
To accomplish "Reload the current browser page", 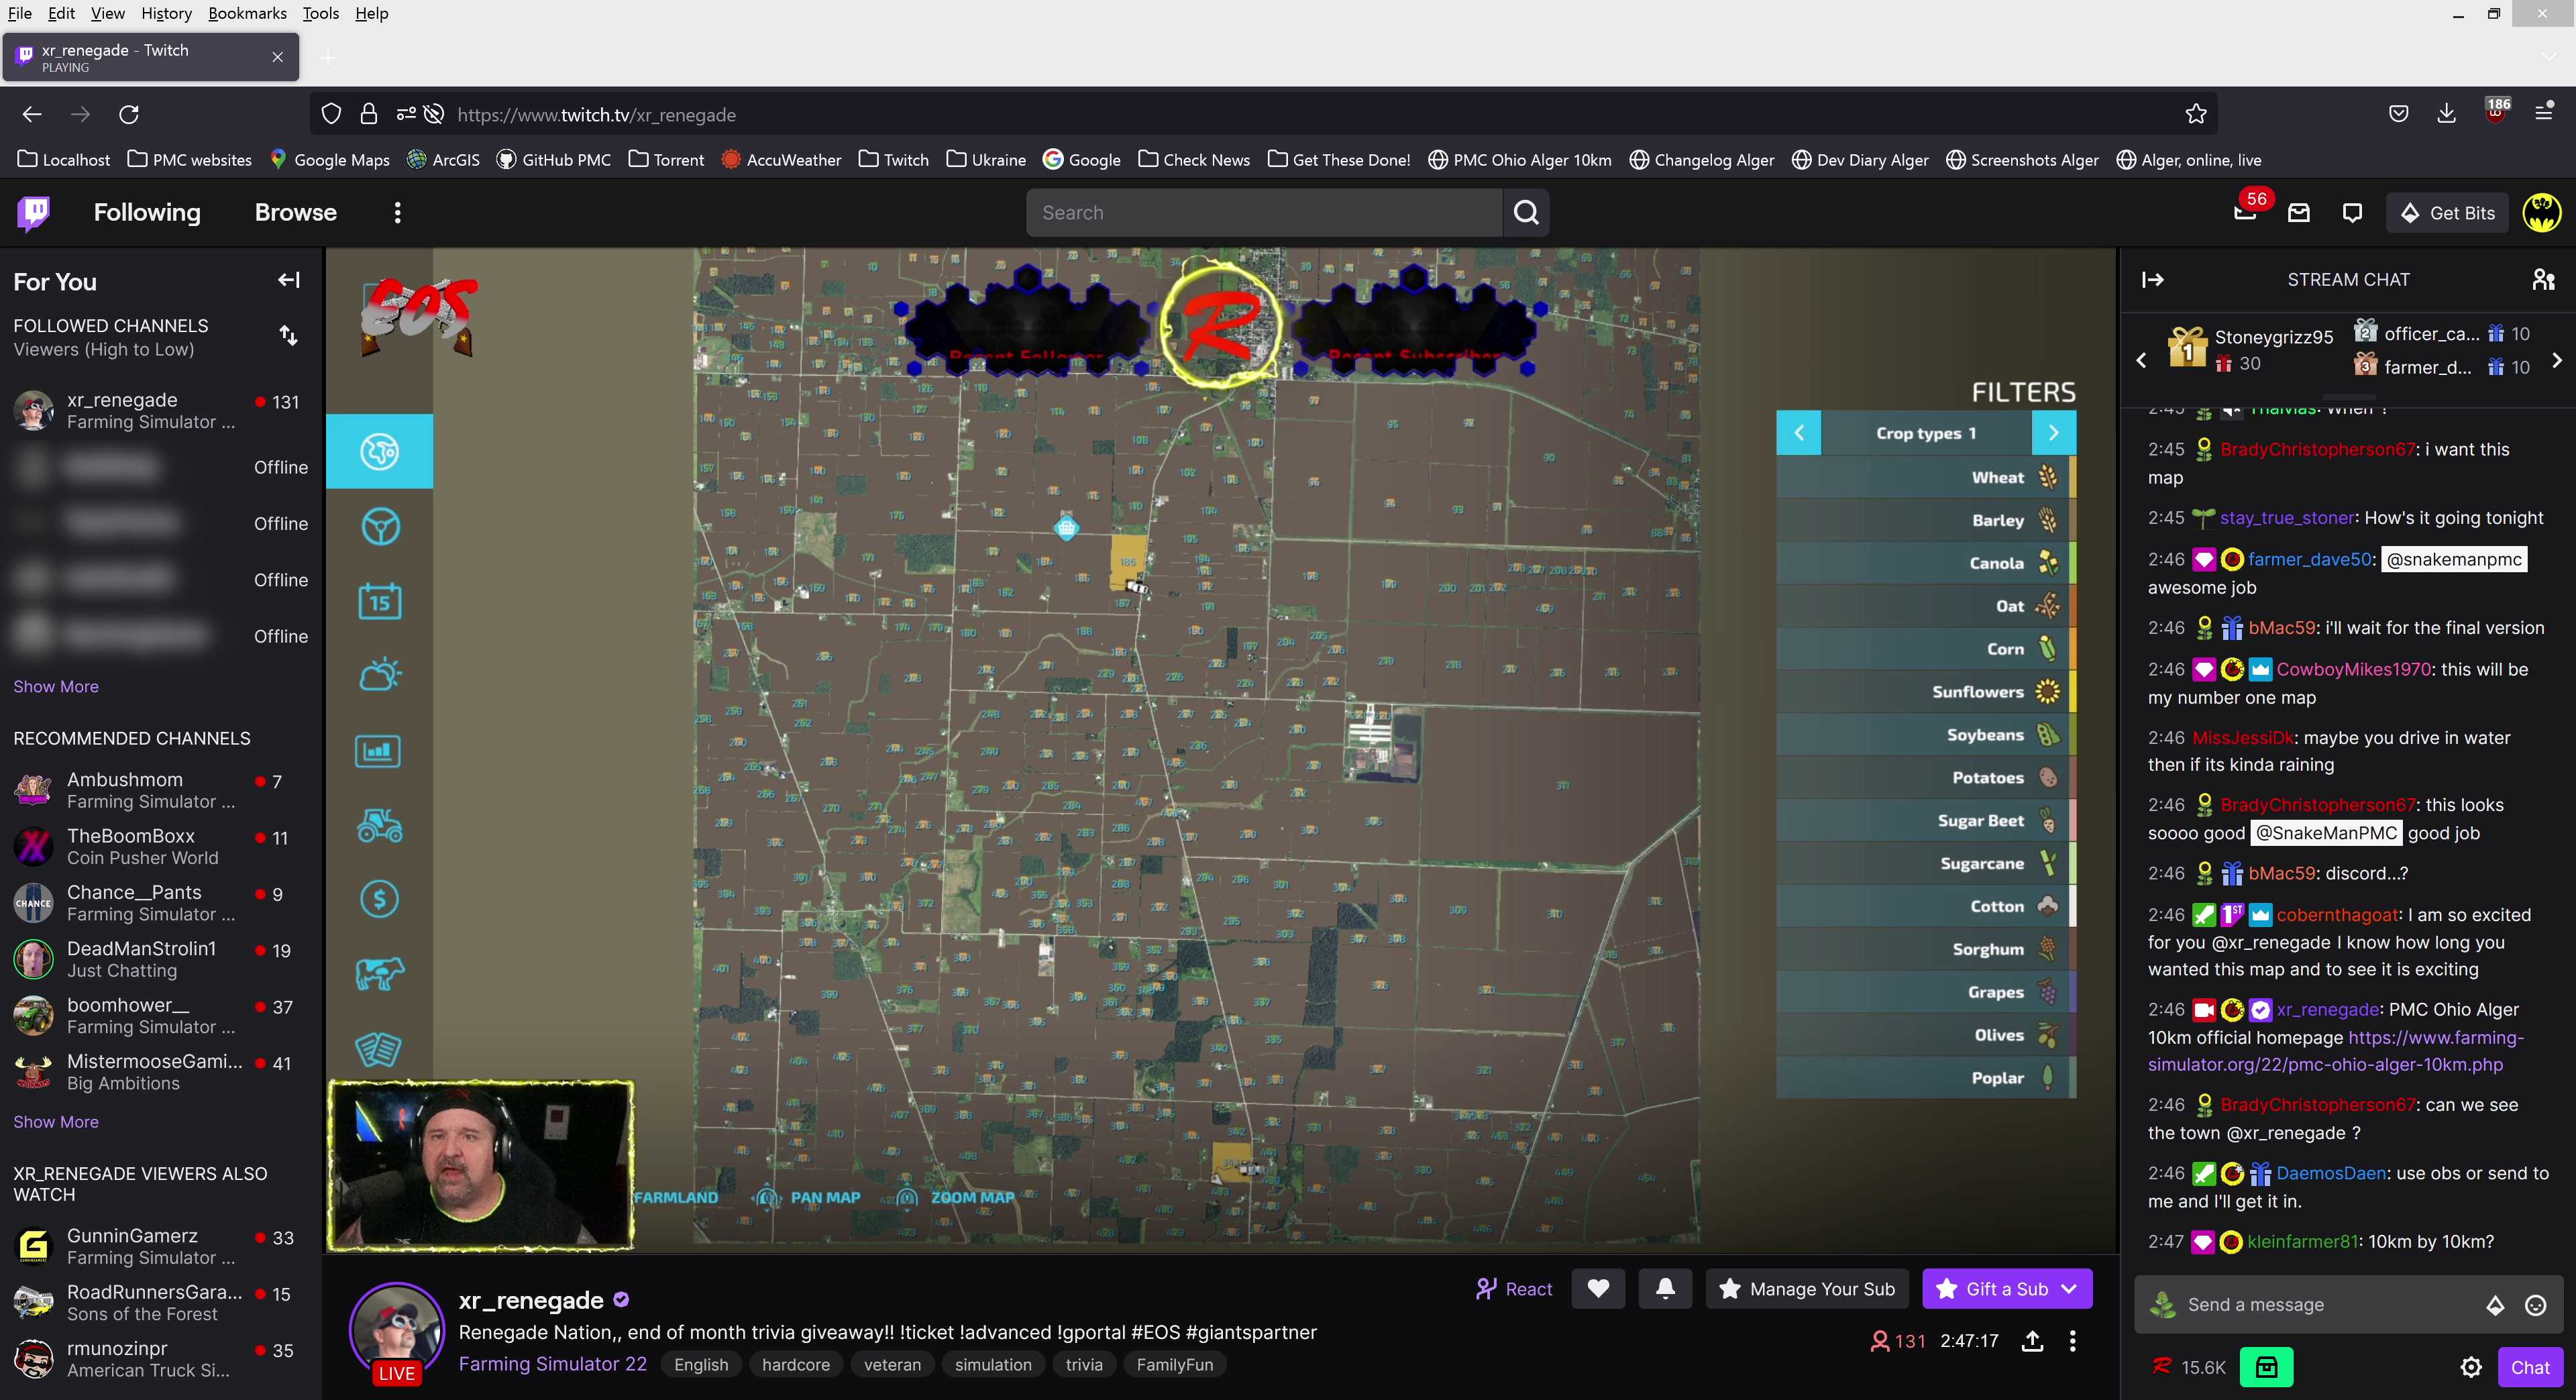I will (x=129, y=115).
